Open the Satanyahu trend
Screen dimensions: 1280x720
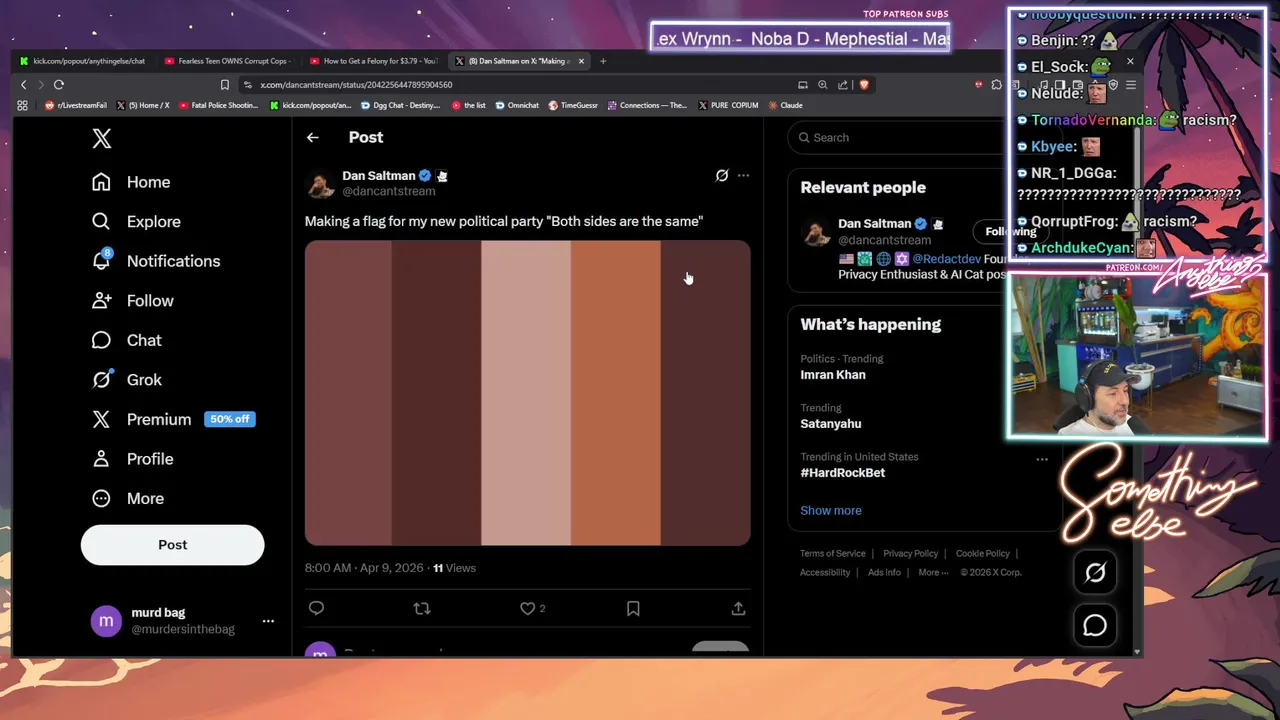coord(830,424)
